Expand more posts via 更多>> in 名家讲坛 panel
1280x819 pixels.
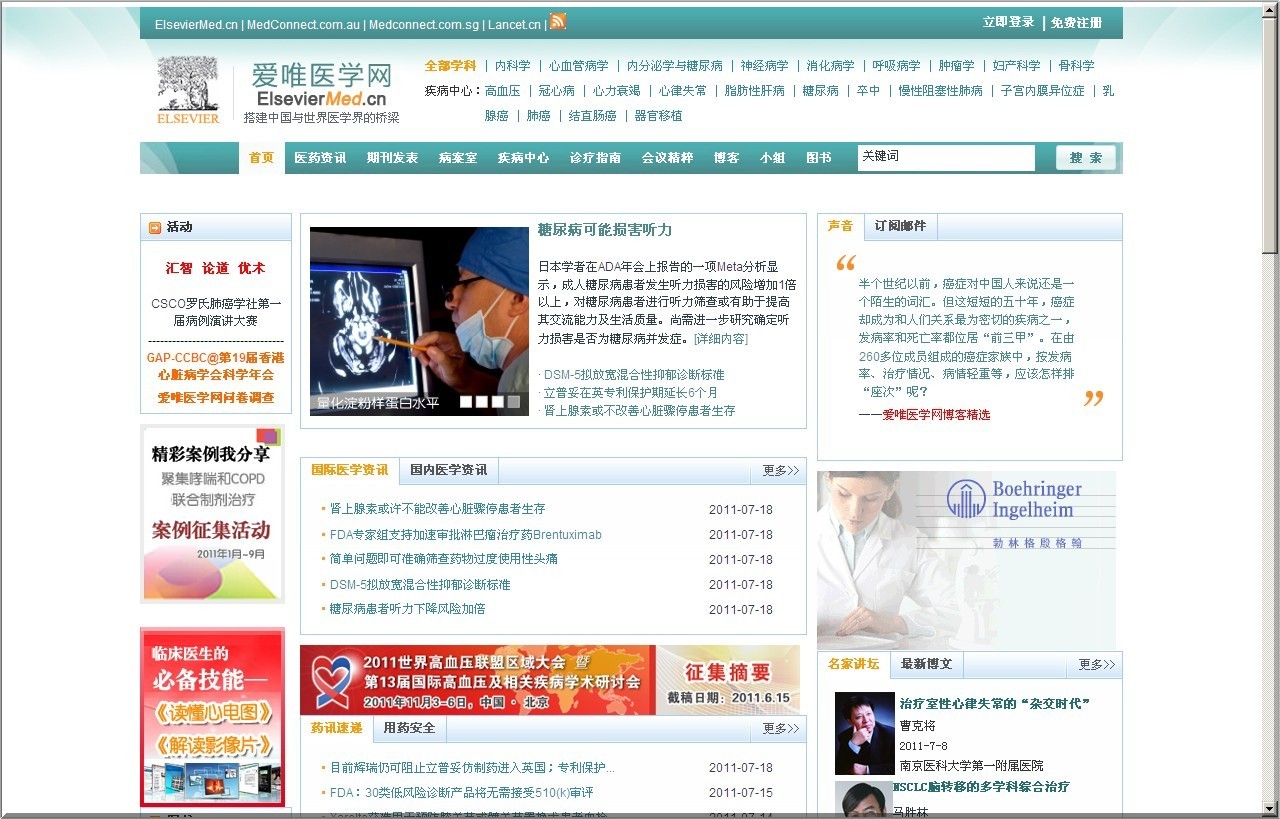pos(1096,664)
